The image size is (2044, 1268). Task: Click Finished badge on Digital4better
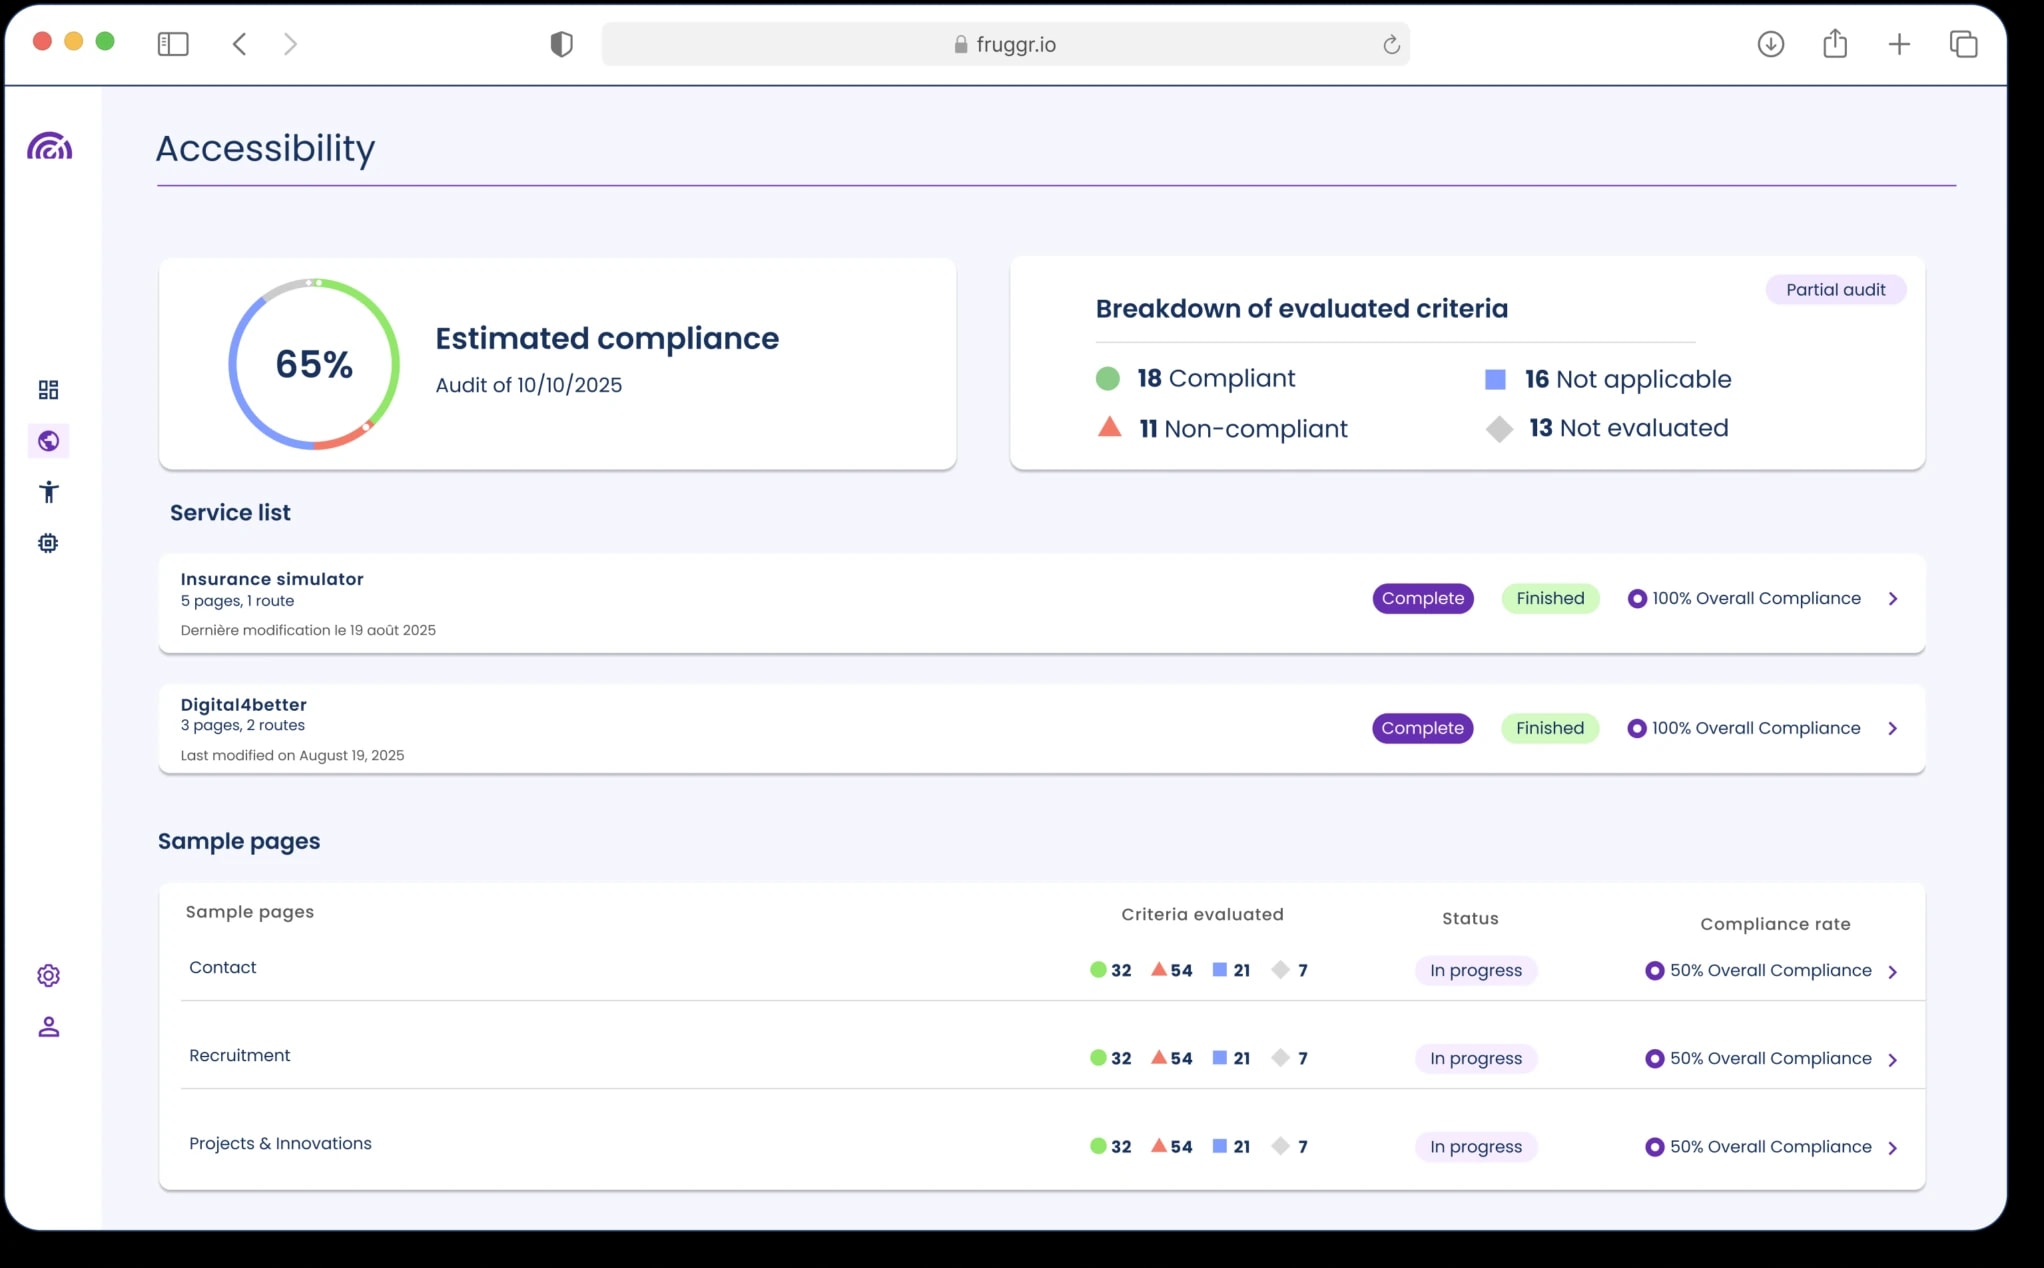point(1550,729)
